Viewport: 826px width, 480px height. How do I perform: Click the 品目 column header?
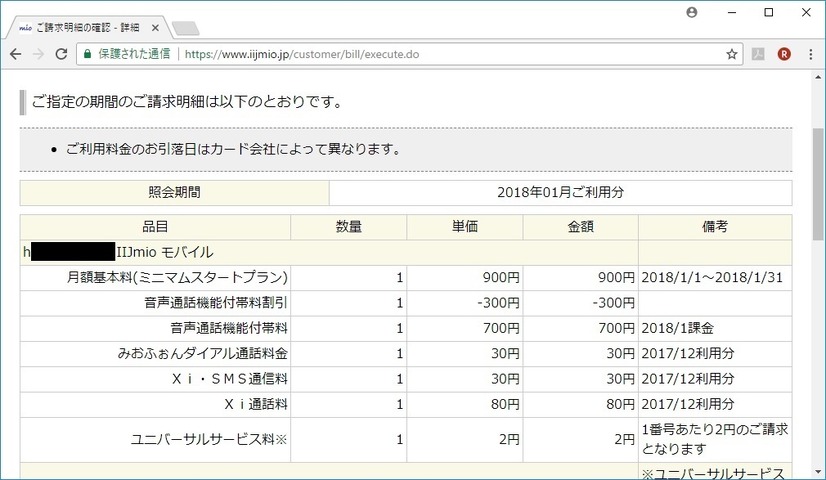(155, 227)
